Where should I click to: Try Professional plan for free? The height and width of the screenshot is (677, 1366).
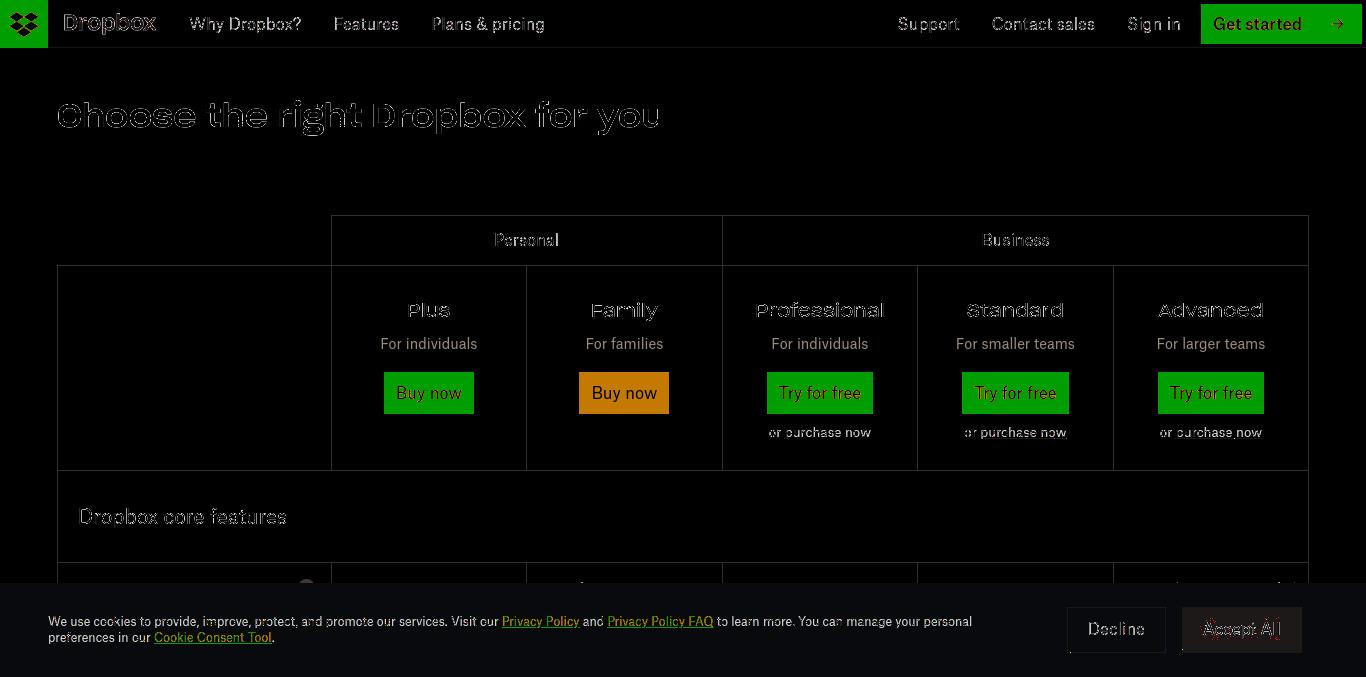coord(820,393)
